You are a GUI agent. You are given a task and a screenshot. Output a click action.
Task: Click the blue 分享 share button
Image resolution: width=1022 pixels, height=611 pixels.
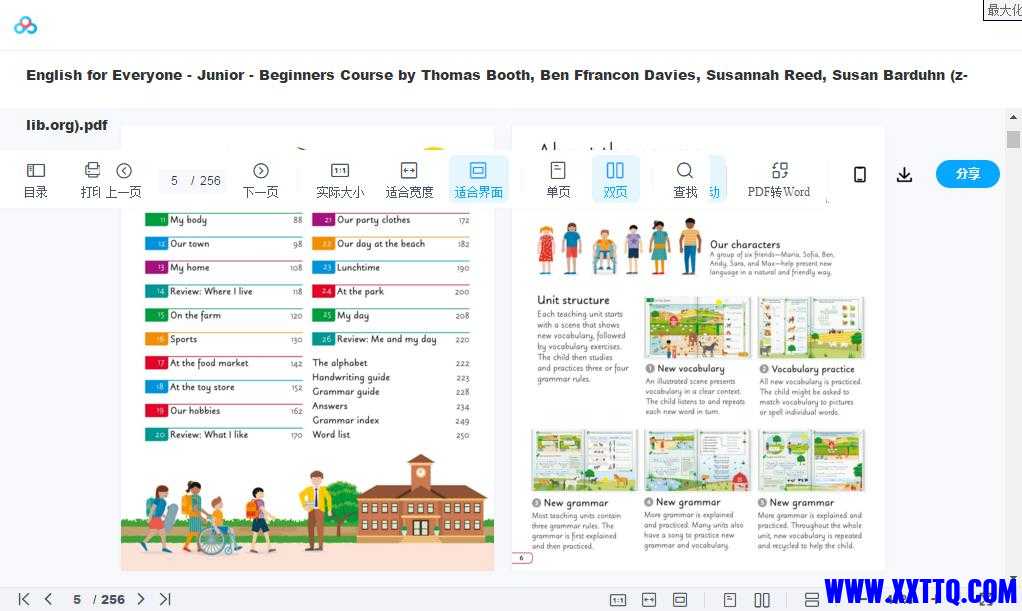coord(967,173)
